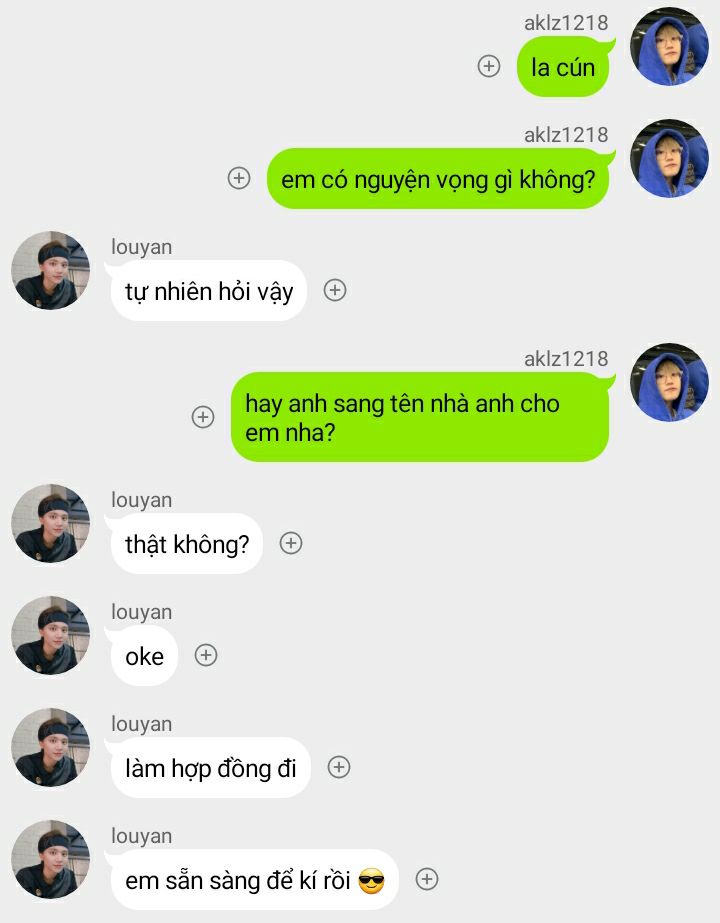Tap the plus icon next to 'em có nguyện vọng gì không?'
This screenshot has height=923, width=720.
coord(239,178)
